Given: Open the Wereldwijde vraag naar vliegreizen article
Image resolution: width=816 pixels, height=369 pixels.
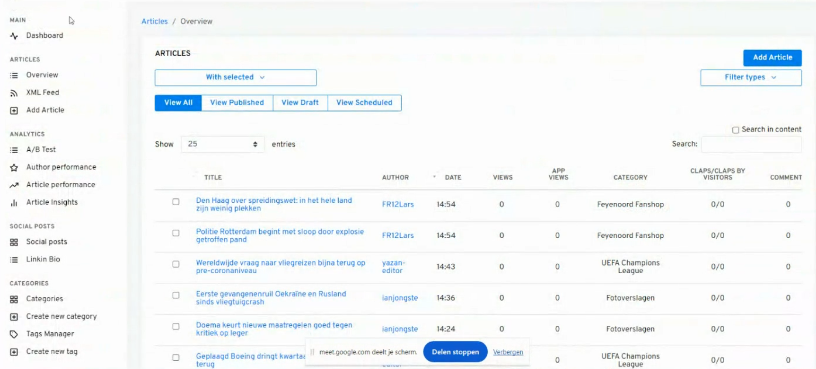Looking at the screenshot, I should click(280, 267).
